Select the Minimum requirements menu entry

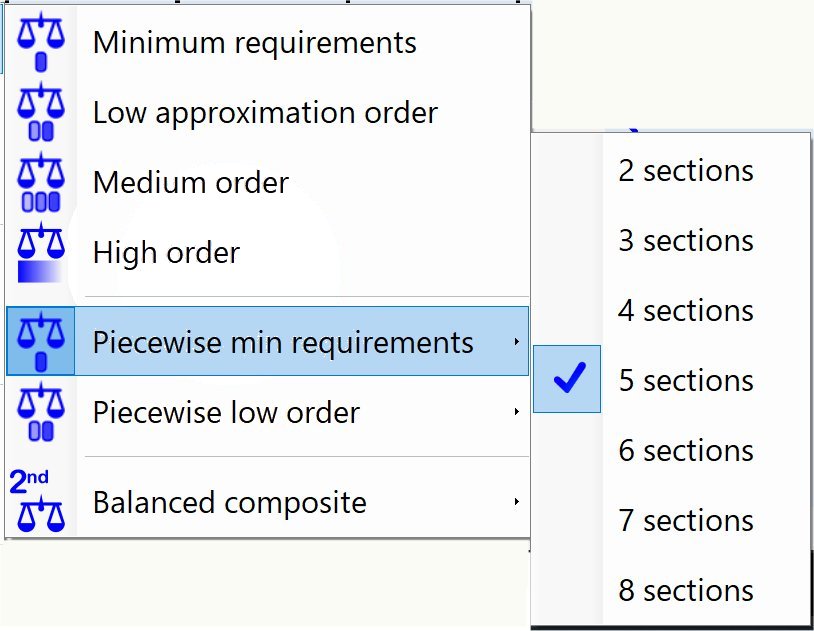coord(254,43)
